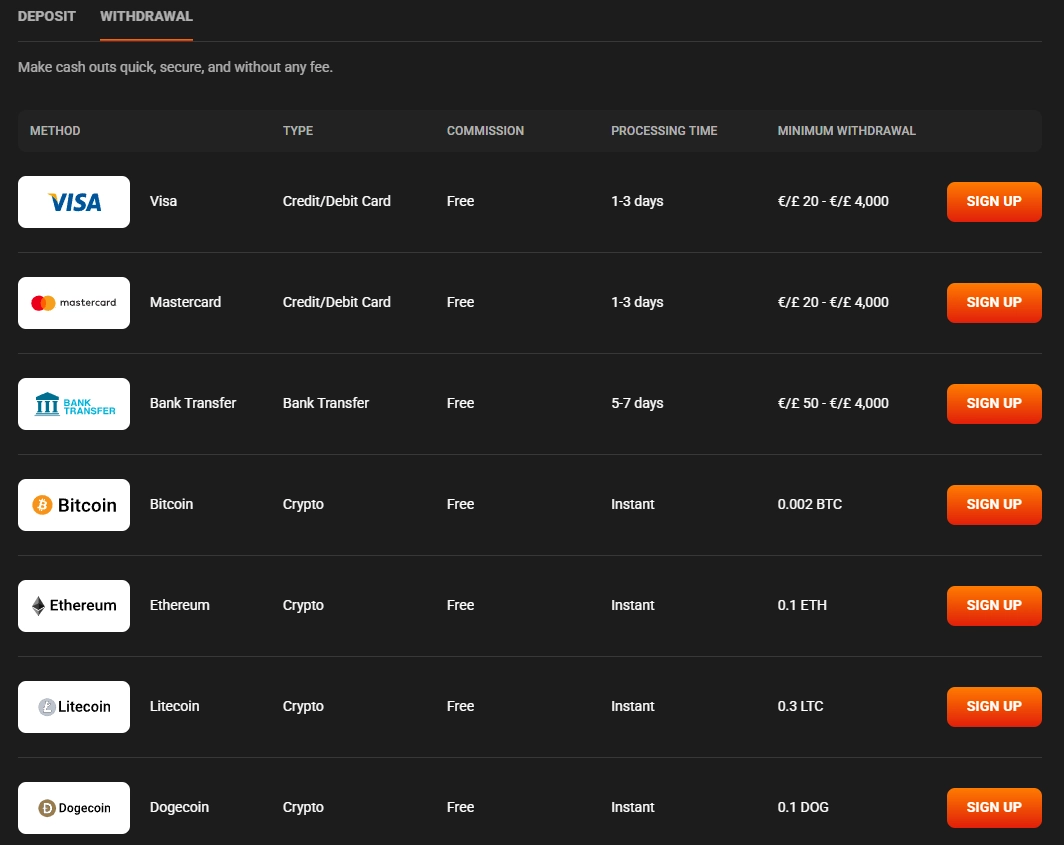Click Bank Transfer in the Method column

click(193, 403)
